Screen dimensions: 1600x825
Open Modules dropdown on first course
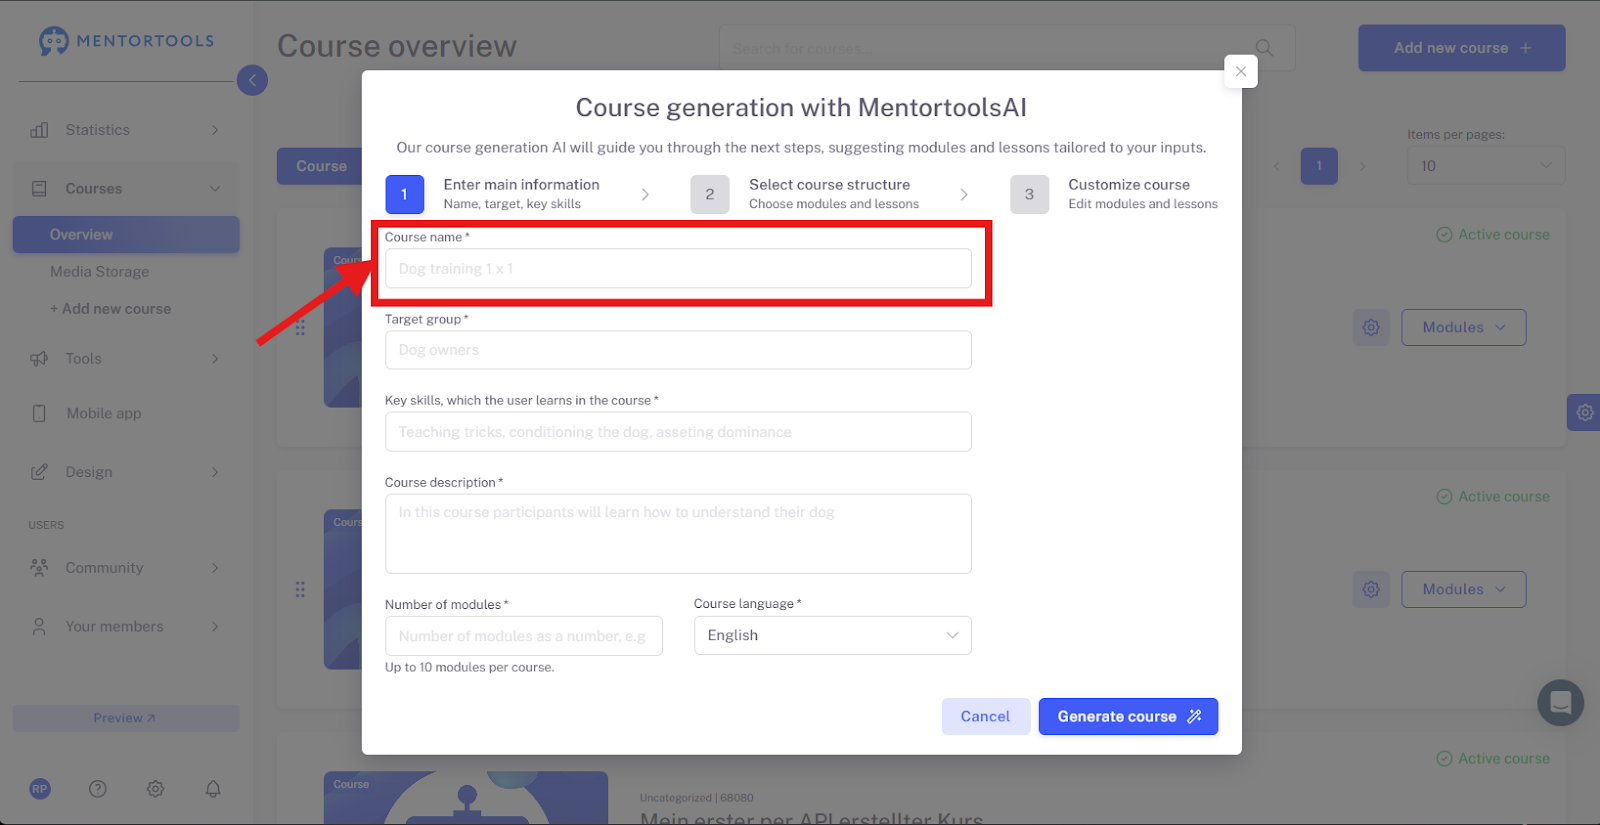pyautogui.click(x=1464, y=328)
